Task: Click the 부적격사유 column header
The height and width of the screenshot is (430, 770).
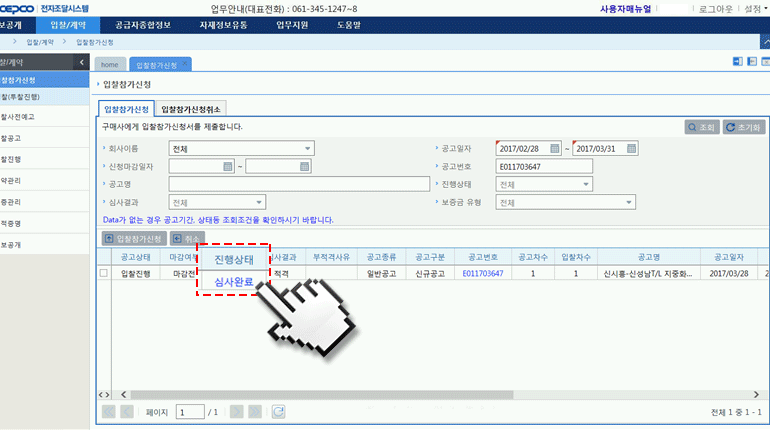Action: click(x=331, y=257)
